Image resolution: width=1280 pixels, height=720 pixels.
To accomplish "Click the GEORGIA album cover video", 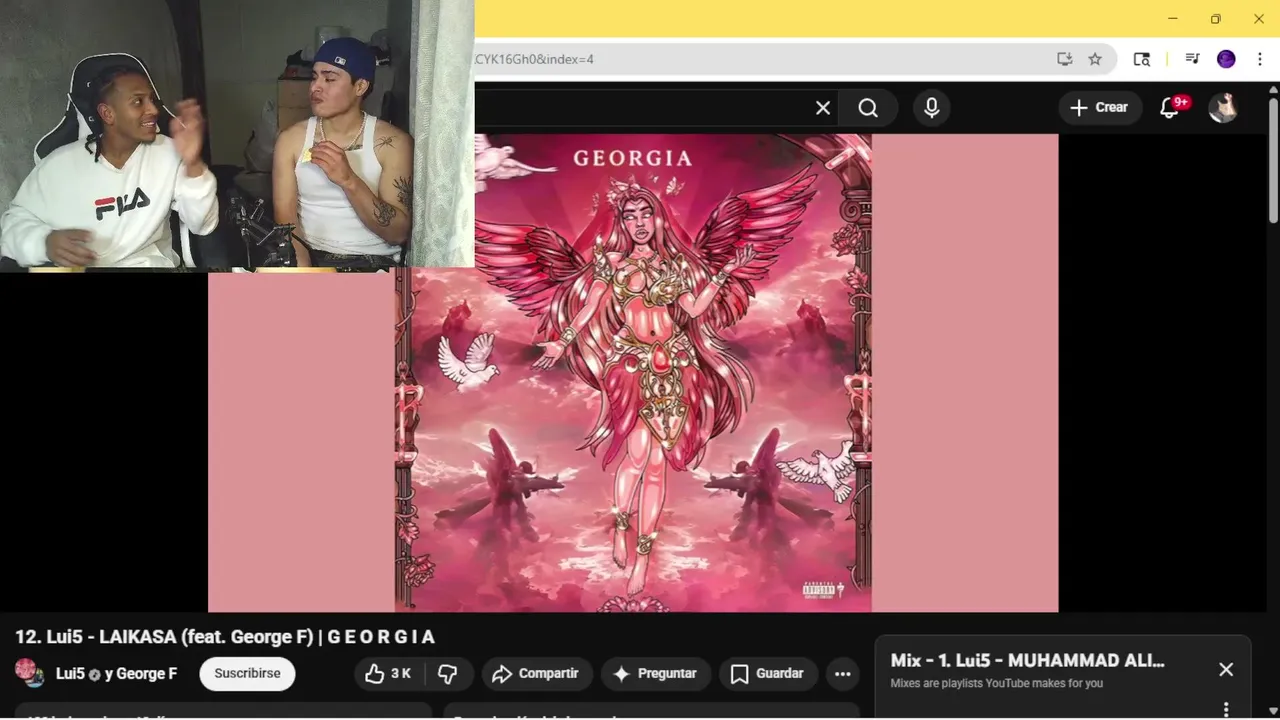I will pos(633,373).
